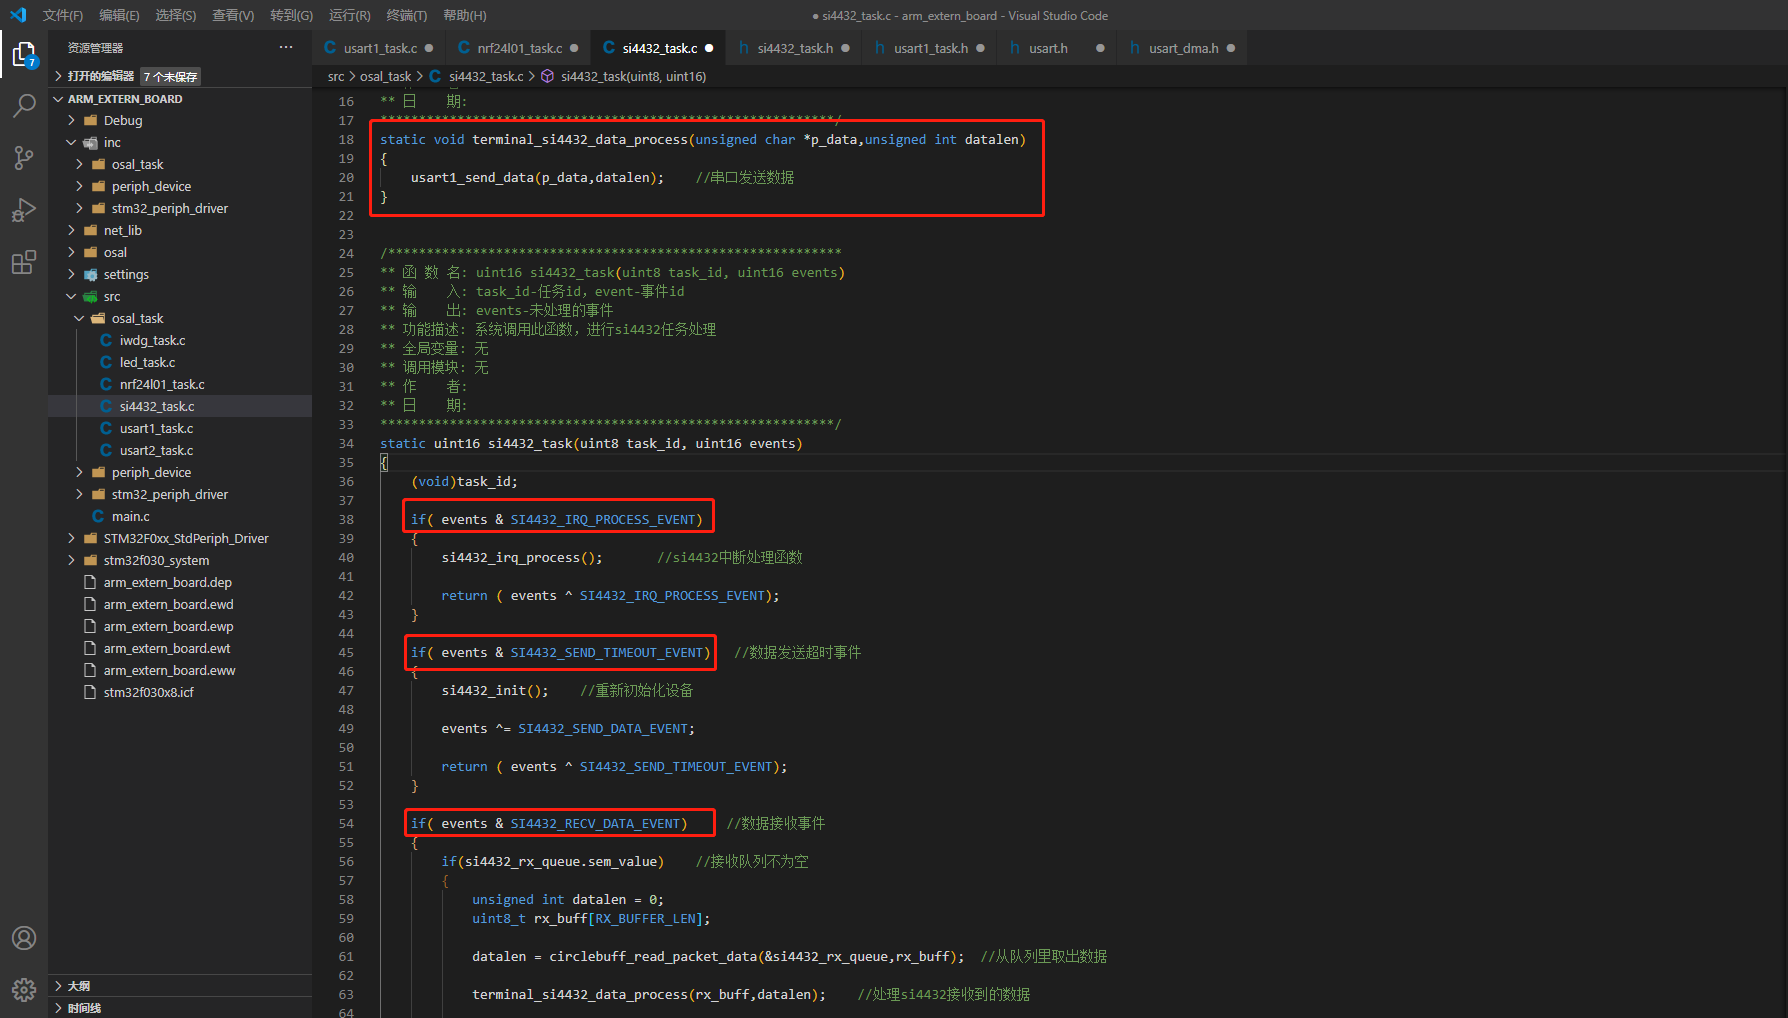The width and height of the screenshot is (1788, 1018).
Task: Switch to the usart_dma.h editor tab
Action: [1183, 48]
